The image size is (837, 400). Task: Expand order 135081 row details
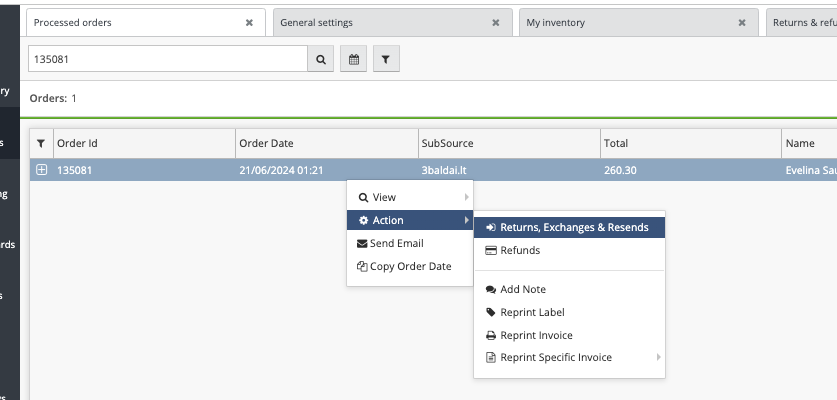click(x=42, y=170)
